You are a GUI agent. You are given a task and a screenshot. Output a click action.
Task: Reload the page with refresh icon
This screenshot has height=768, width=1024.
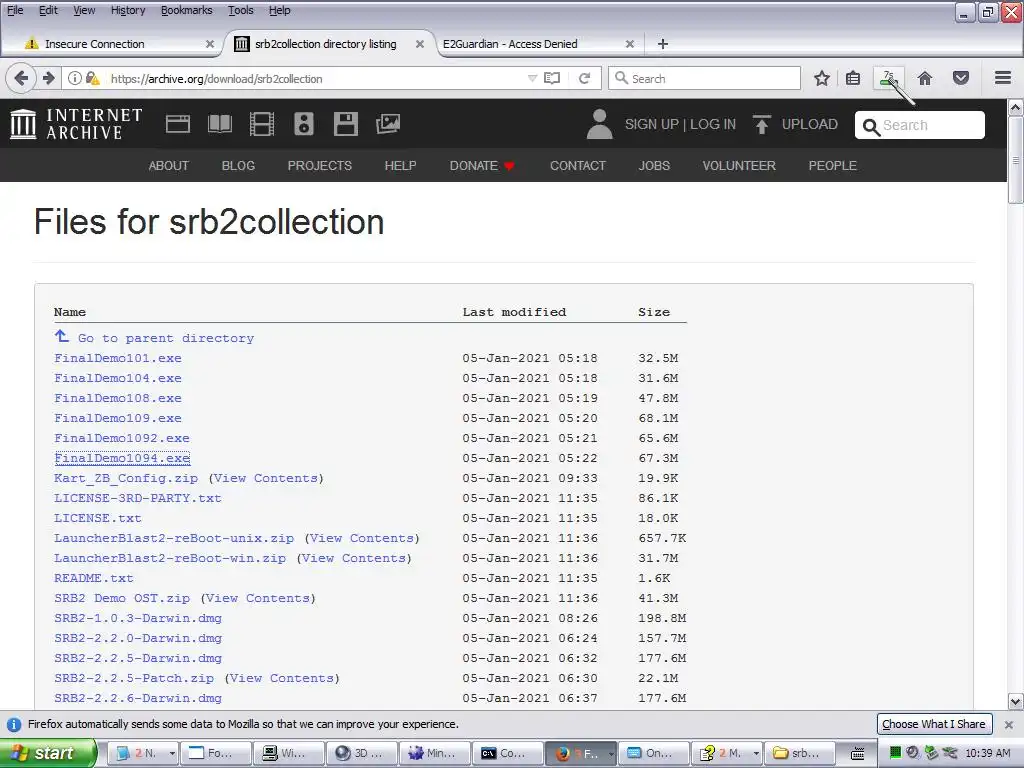coord(584,78)
